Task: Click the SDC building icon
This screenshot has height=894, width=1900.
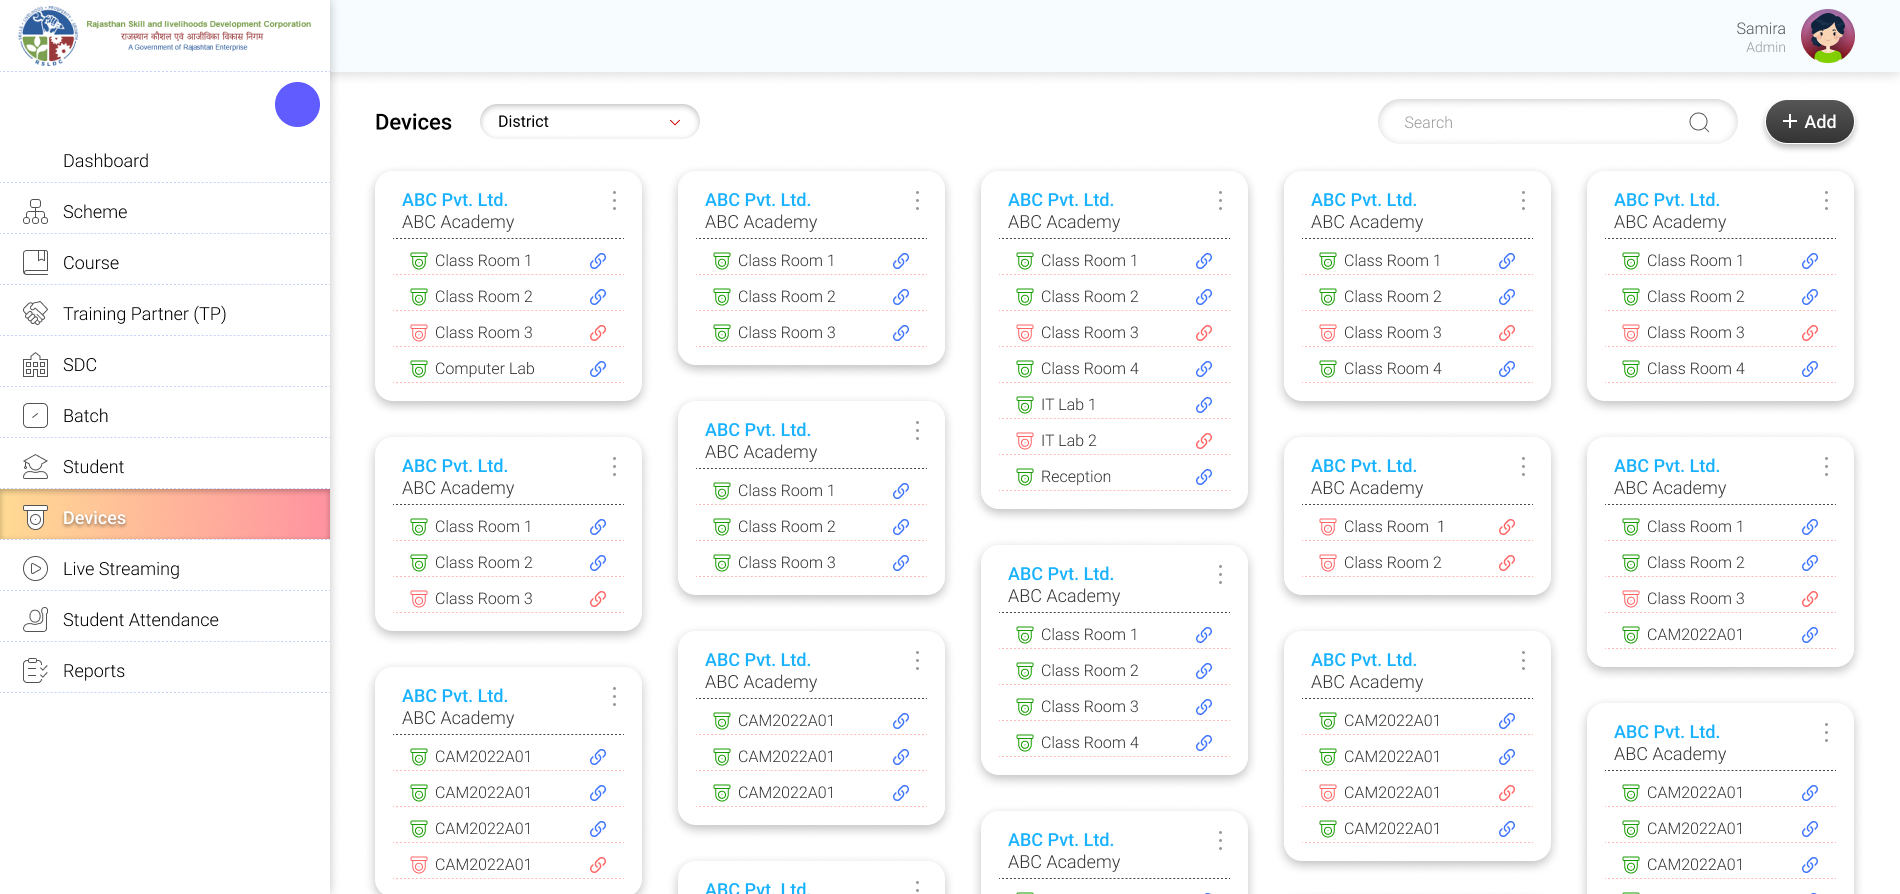Action: pyautogui.click(x=35, y=365)
